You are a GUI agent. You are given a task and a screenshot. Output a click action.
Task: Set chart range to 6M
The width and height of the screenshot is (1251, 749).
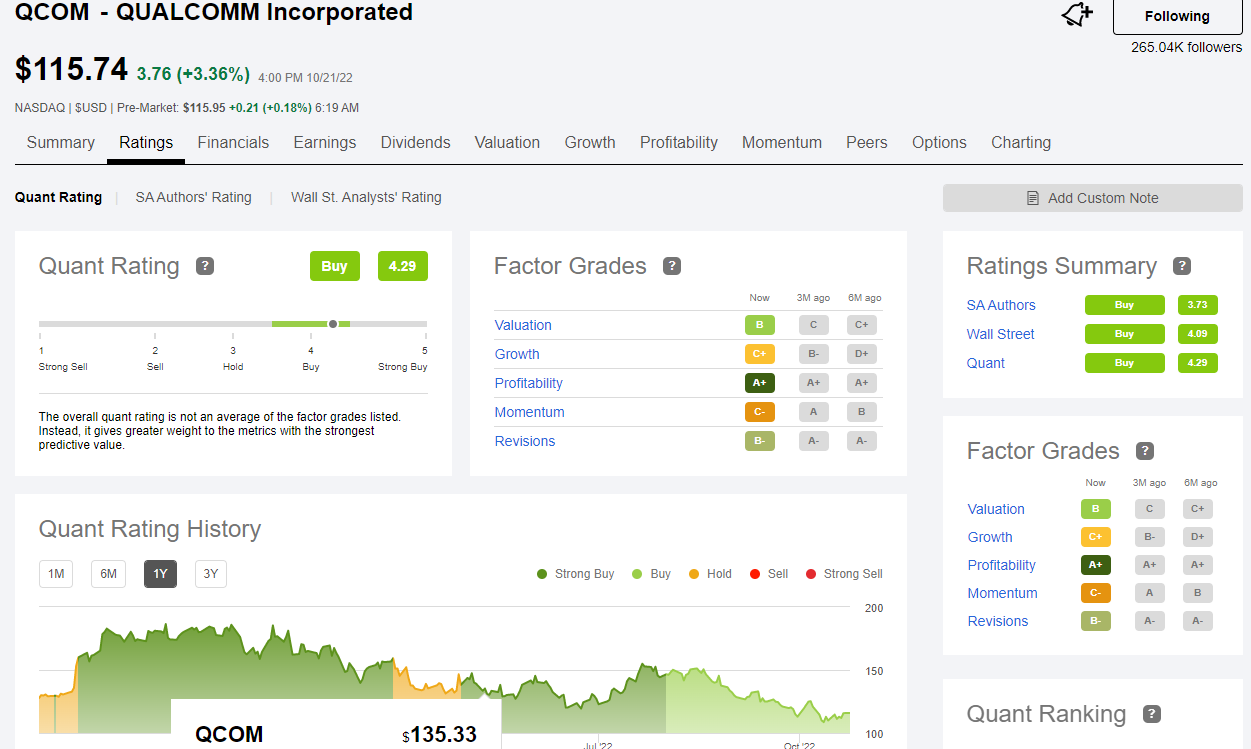108,574
